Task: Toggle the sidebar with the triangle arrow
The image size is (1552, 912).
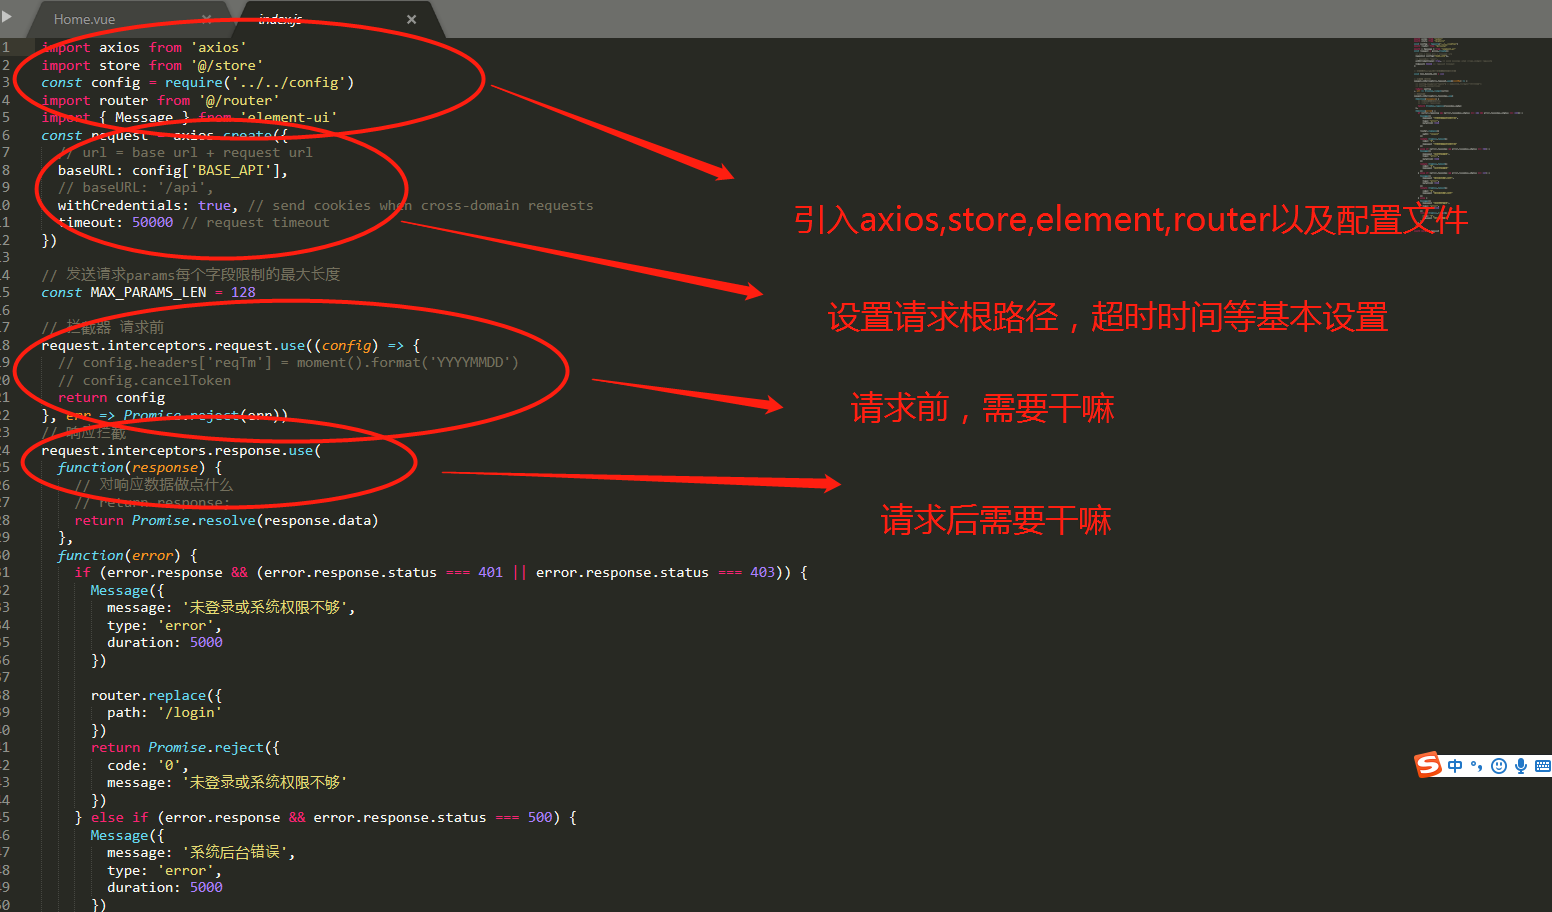Action: click(x=7, y=17)
